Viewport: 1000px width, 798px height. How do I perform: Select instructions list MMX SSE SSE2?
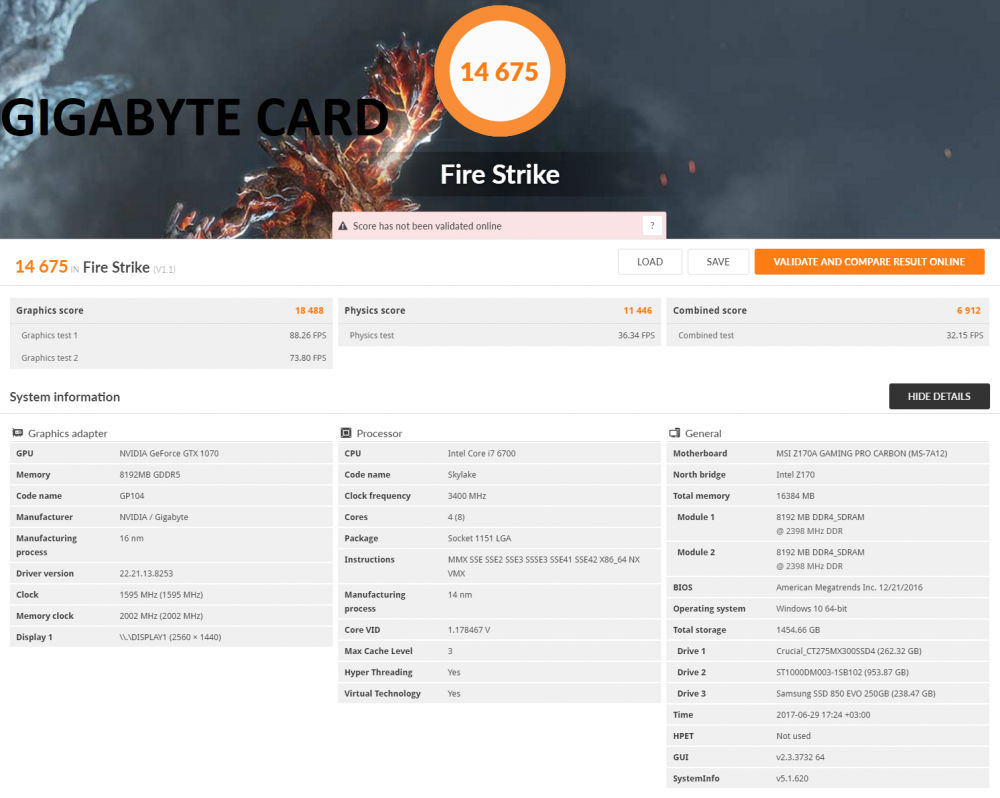pos(544,566)
